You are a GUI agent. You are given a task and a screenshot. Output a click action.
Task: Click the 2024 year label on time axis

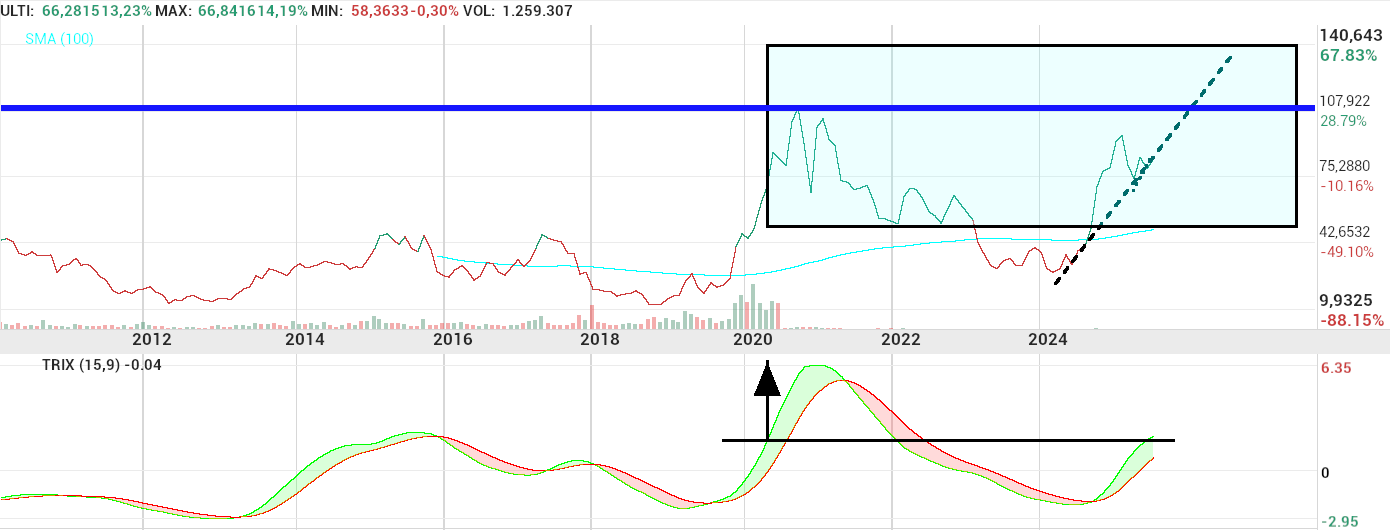coord(1049,340)
